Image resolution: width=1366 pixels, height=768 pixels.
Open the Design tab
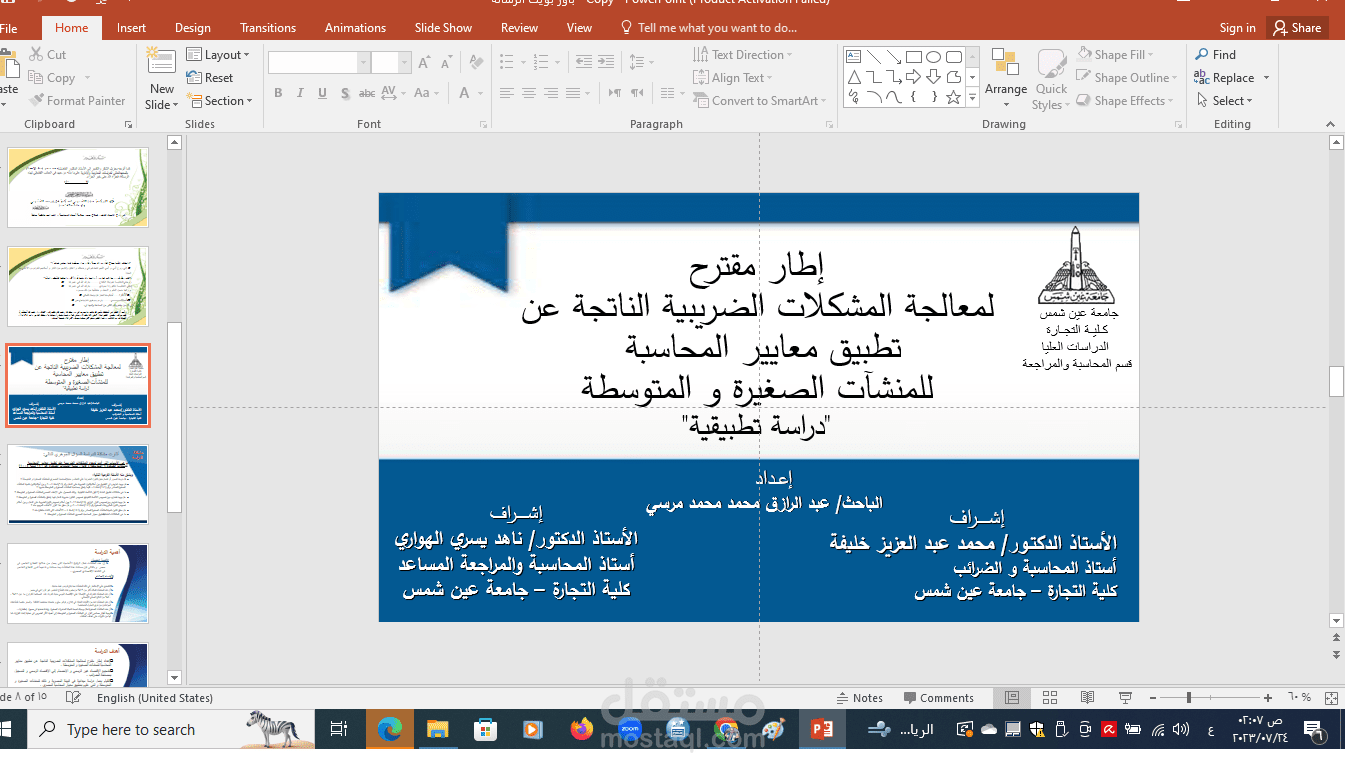click(193, 28)
